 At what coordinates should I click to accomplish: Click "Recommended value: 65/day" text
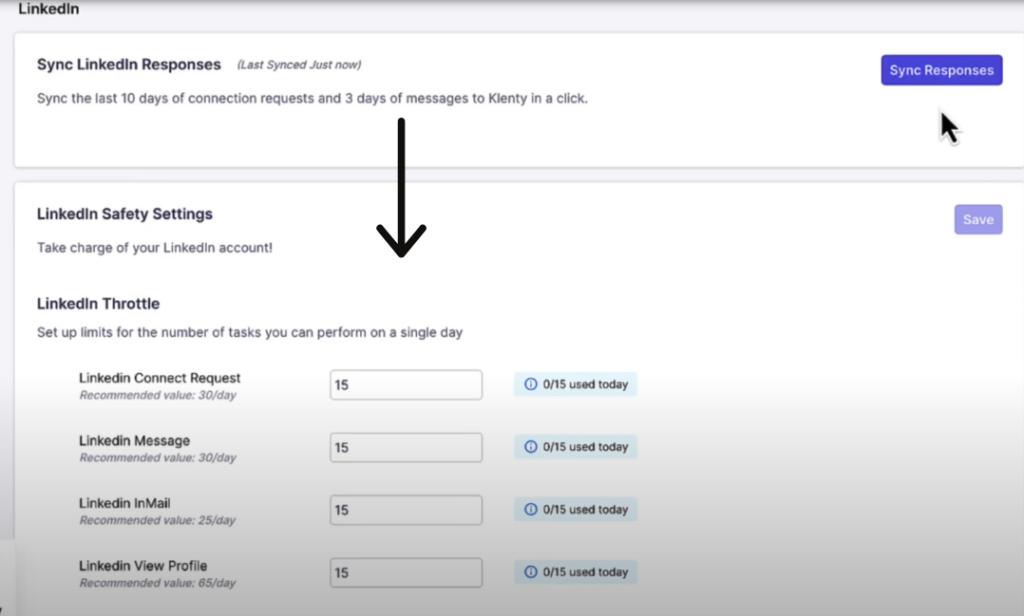[x=157, y=583]
